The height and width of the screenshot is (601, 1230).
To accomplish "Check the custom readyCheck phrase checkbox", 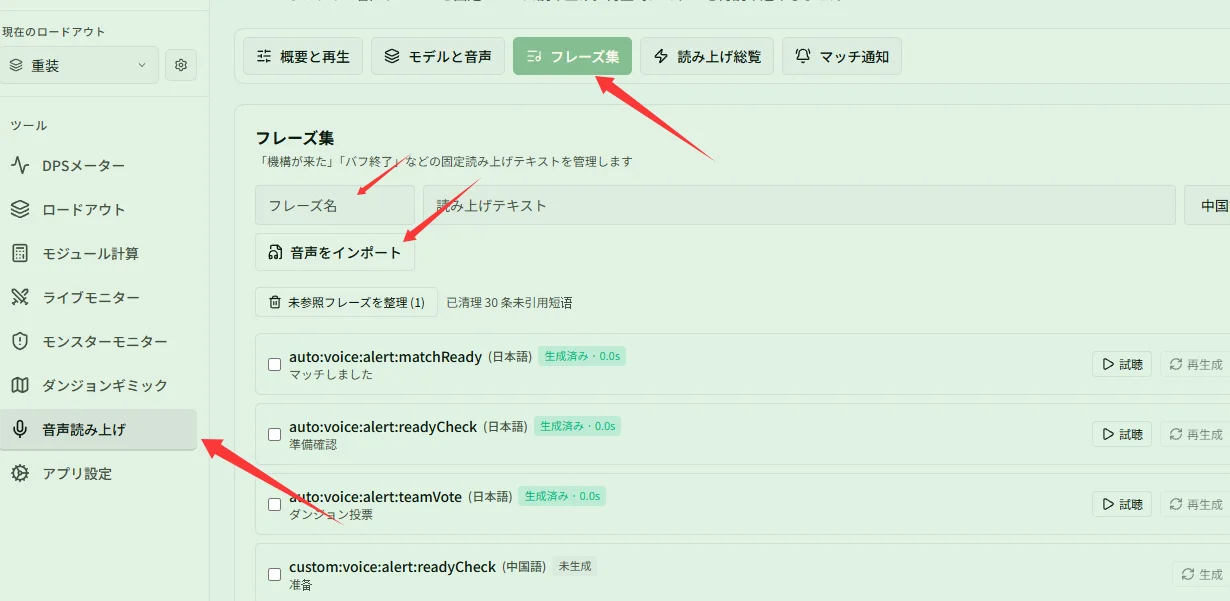I will [x=274, y=575].
